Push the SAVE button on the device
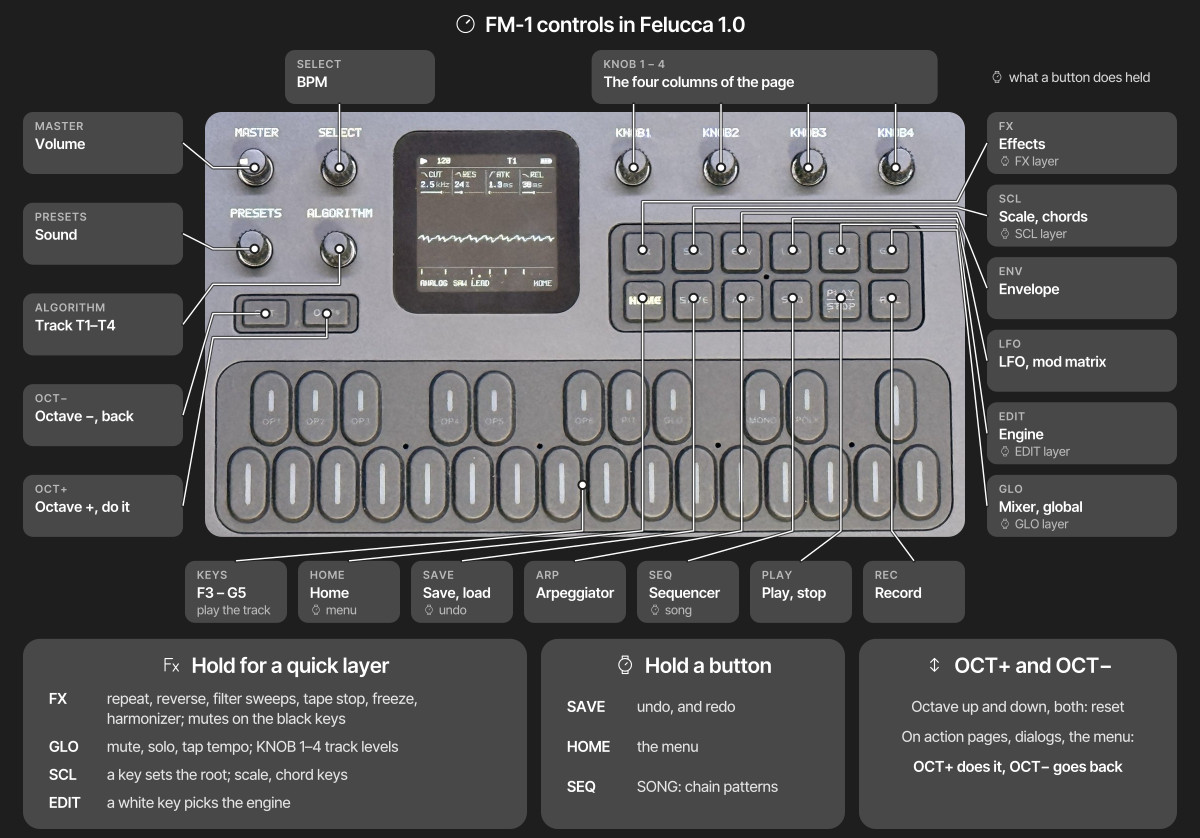Viewport: 1200px width, 838px height. (x=692, y=300)
